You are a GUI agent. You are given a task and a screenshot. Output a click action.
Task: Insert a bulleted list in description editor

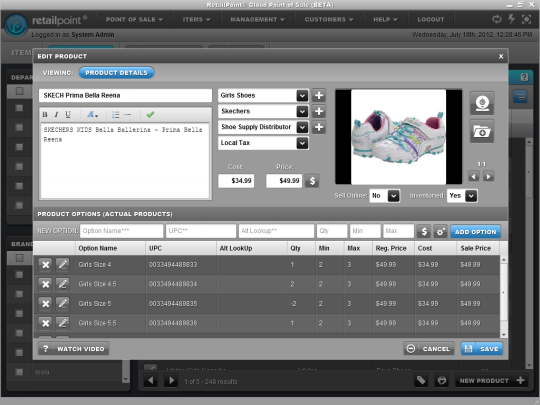coord(116,115)
